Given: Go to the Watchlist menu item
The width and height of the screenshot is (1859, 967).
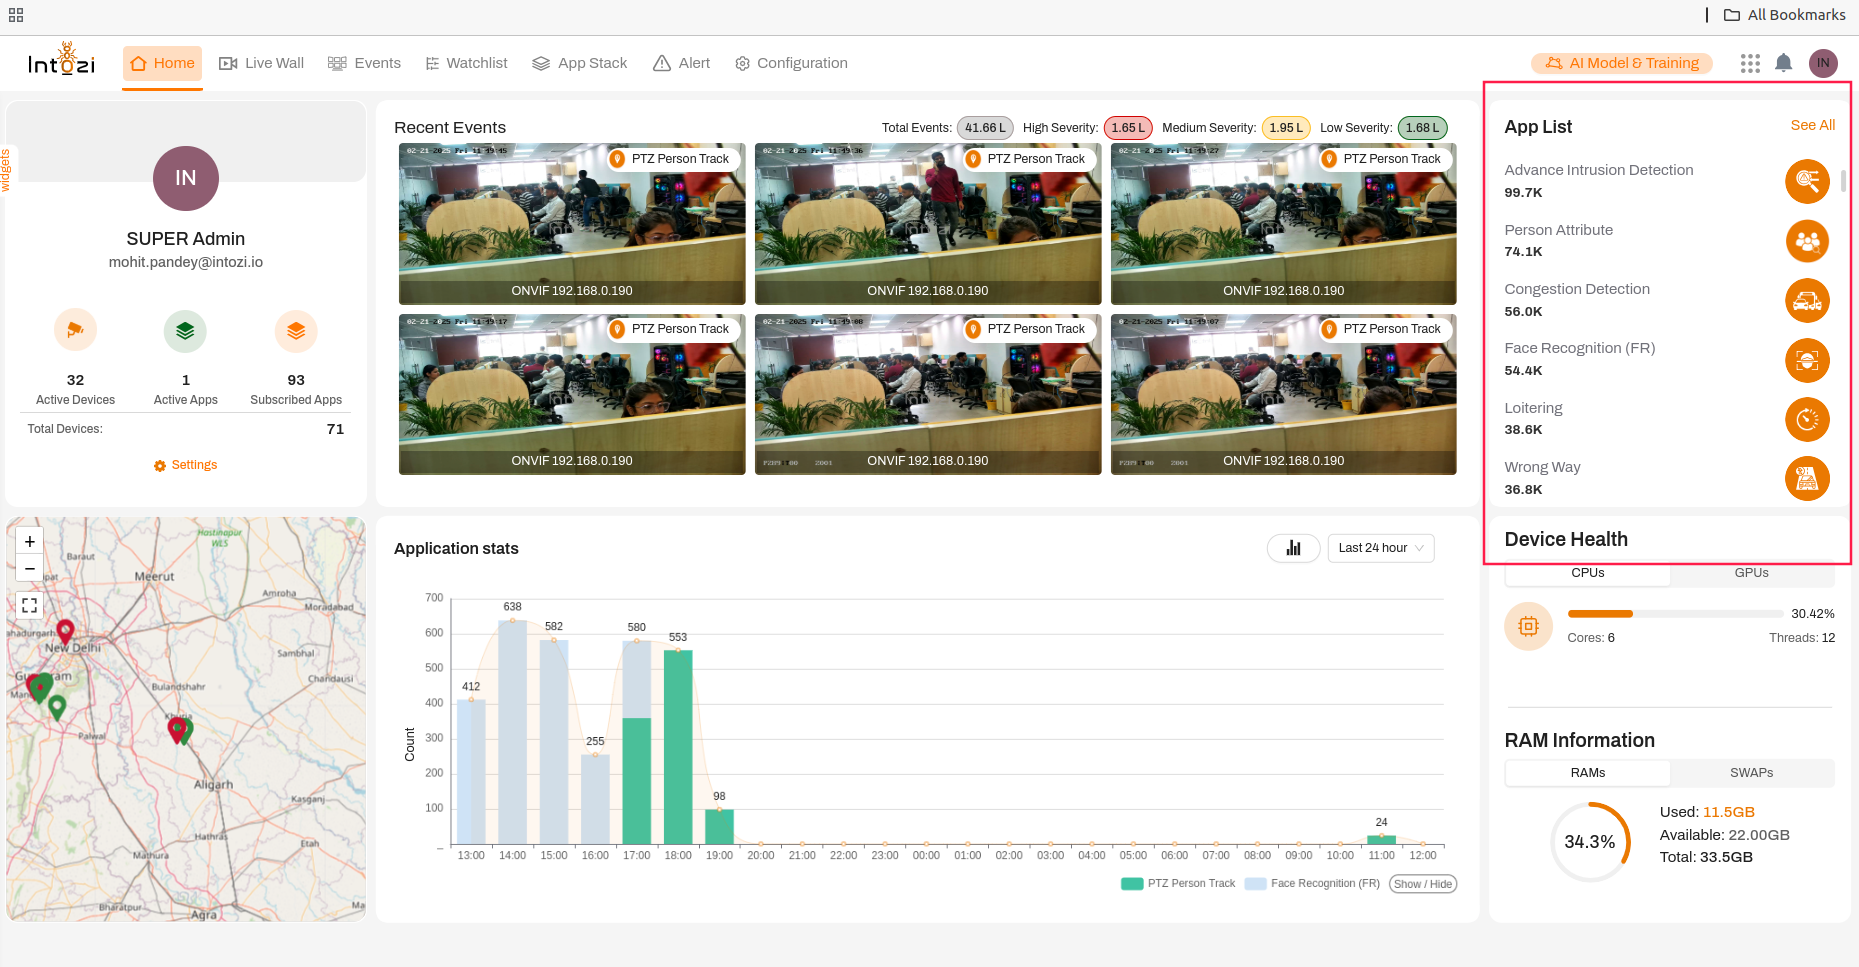Looking at the screenshot, I should [466, 62].
